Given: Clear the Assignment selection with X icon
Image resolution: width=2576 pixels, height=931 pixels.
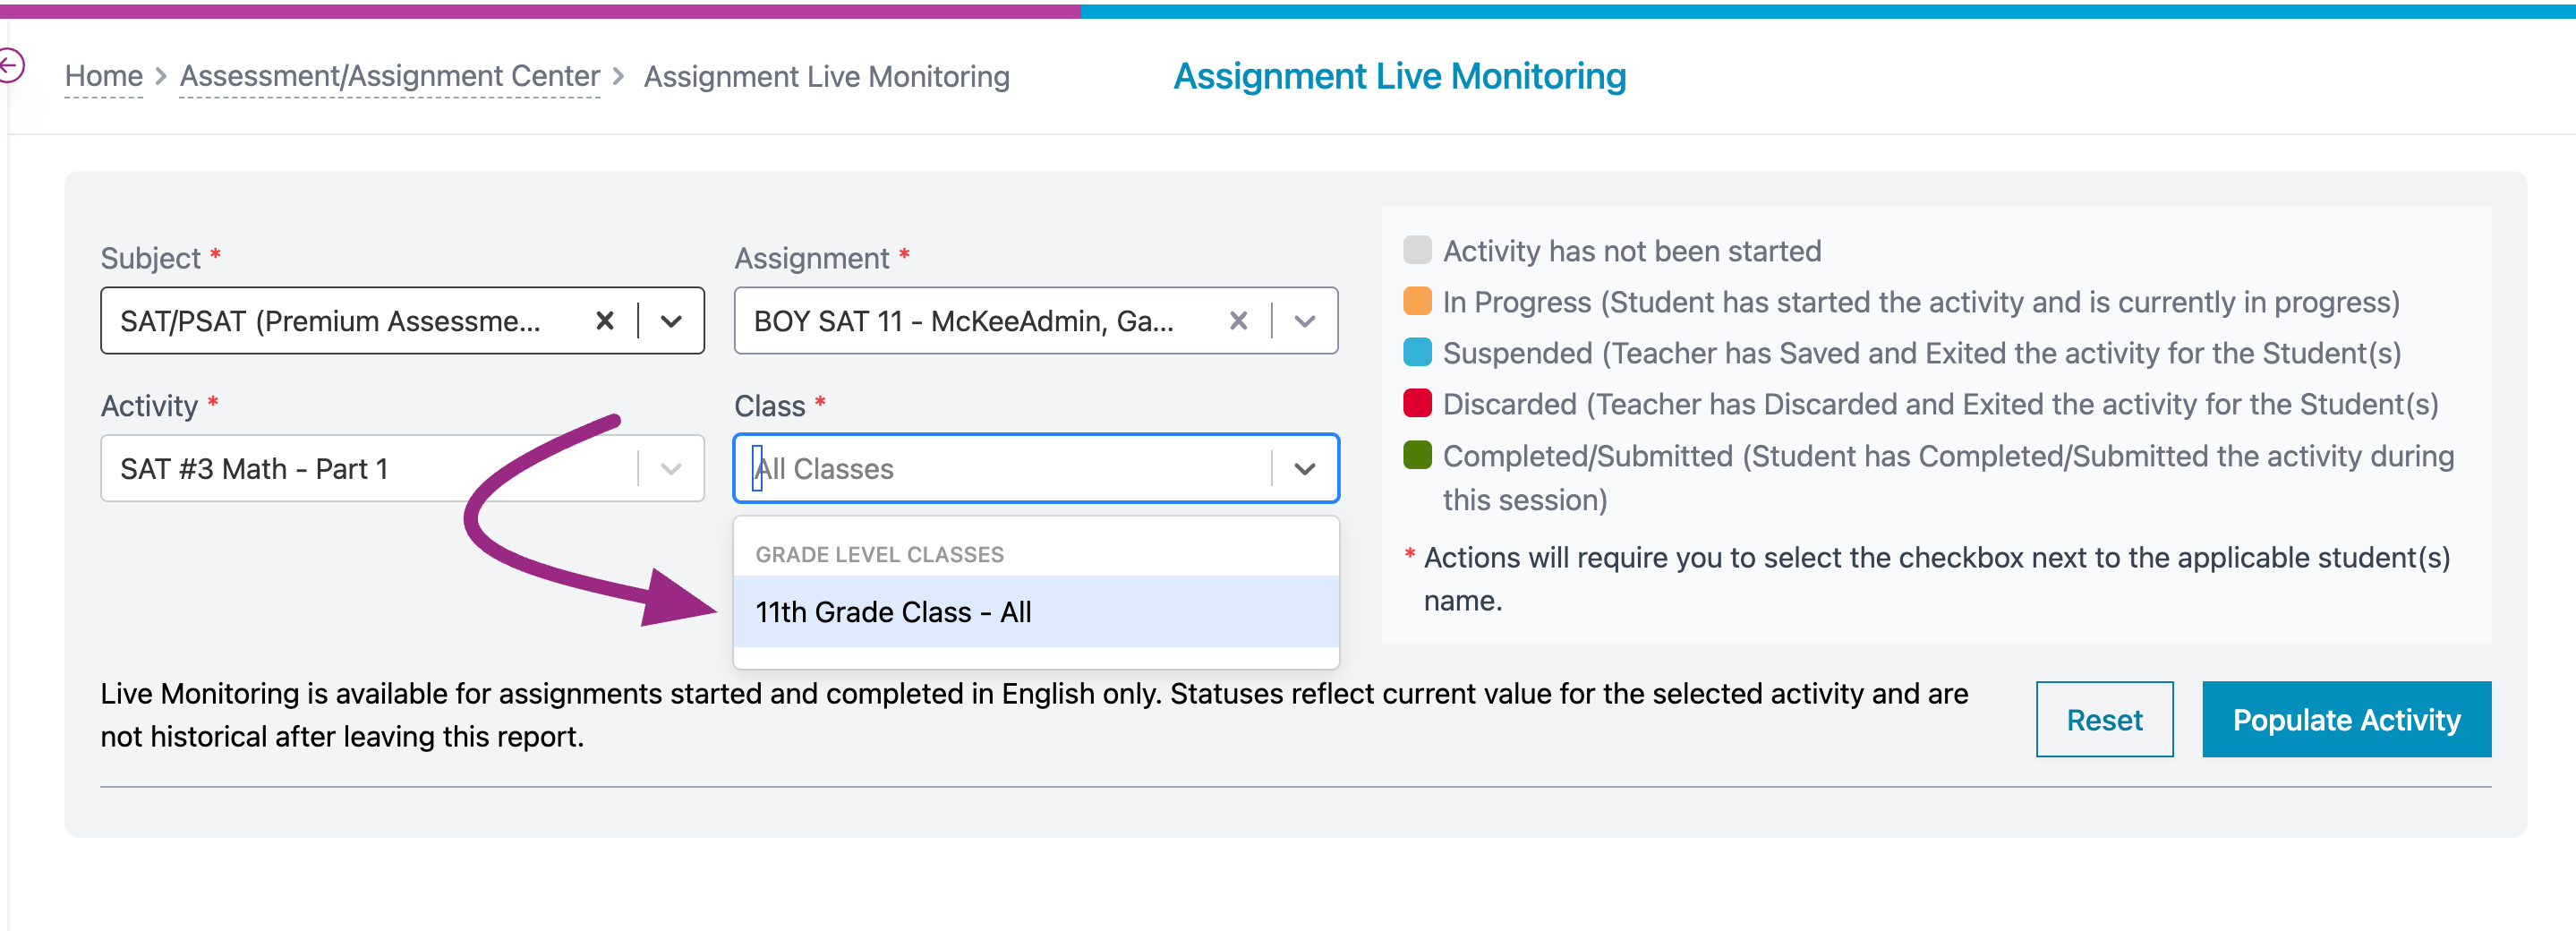Looking at the screenshot, I should (x=1238, y=321).
